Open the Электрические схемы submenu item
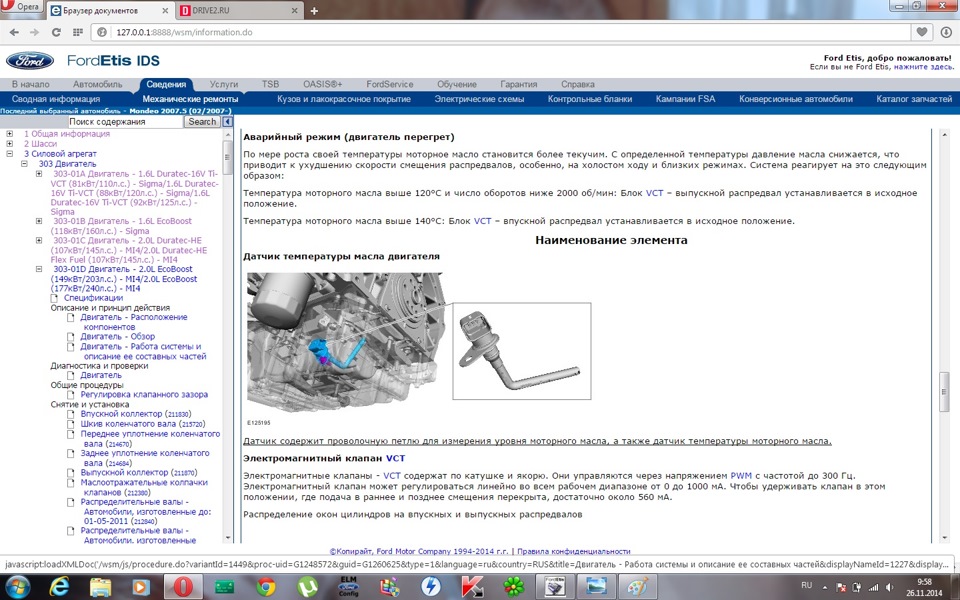This screenshot has width=960, height=600. coord(479,99)
